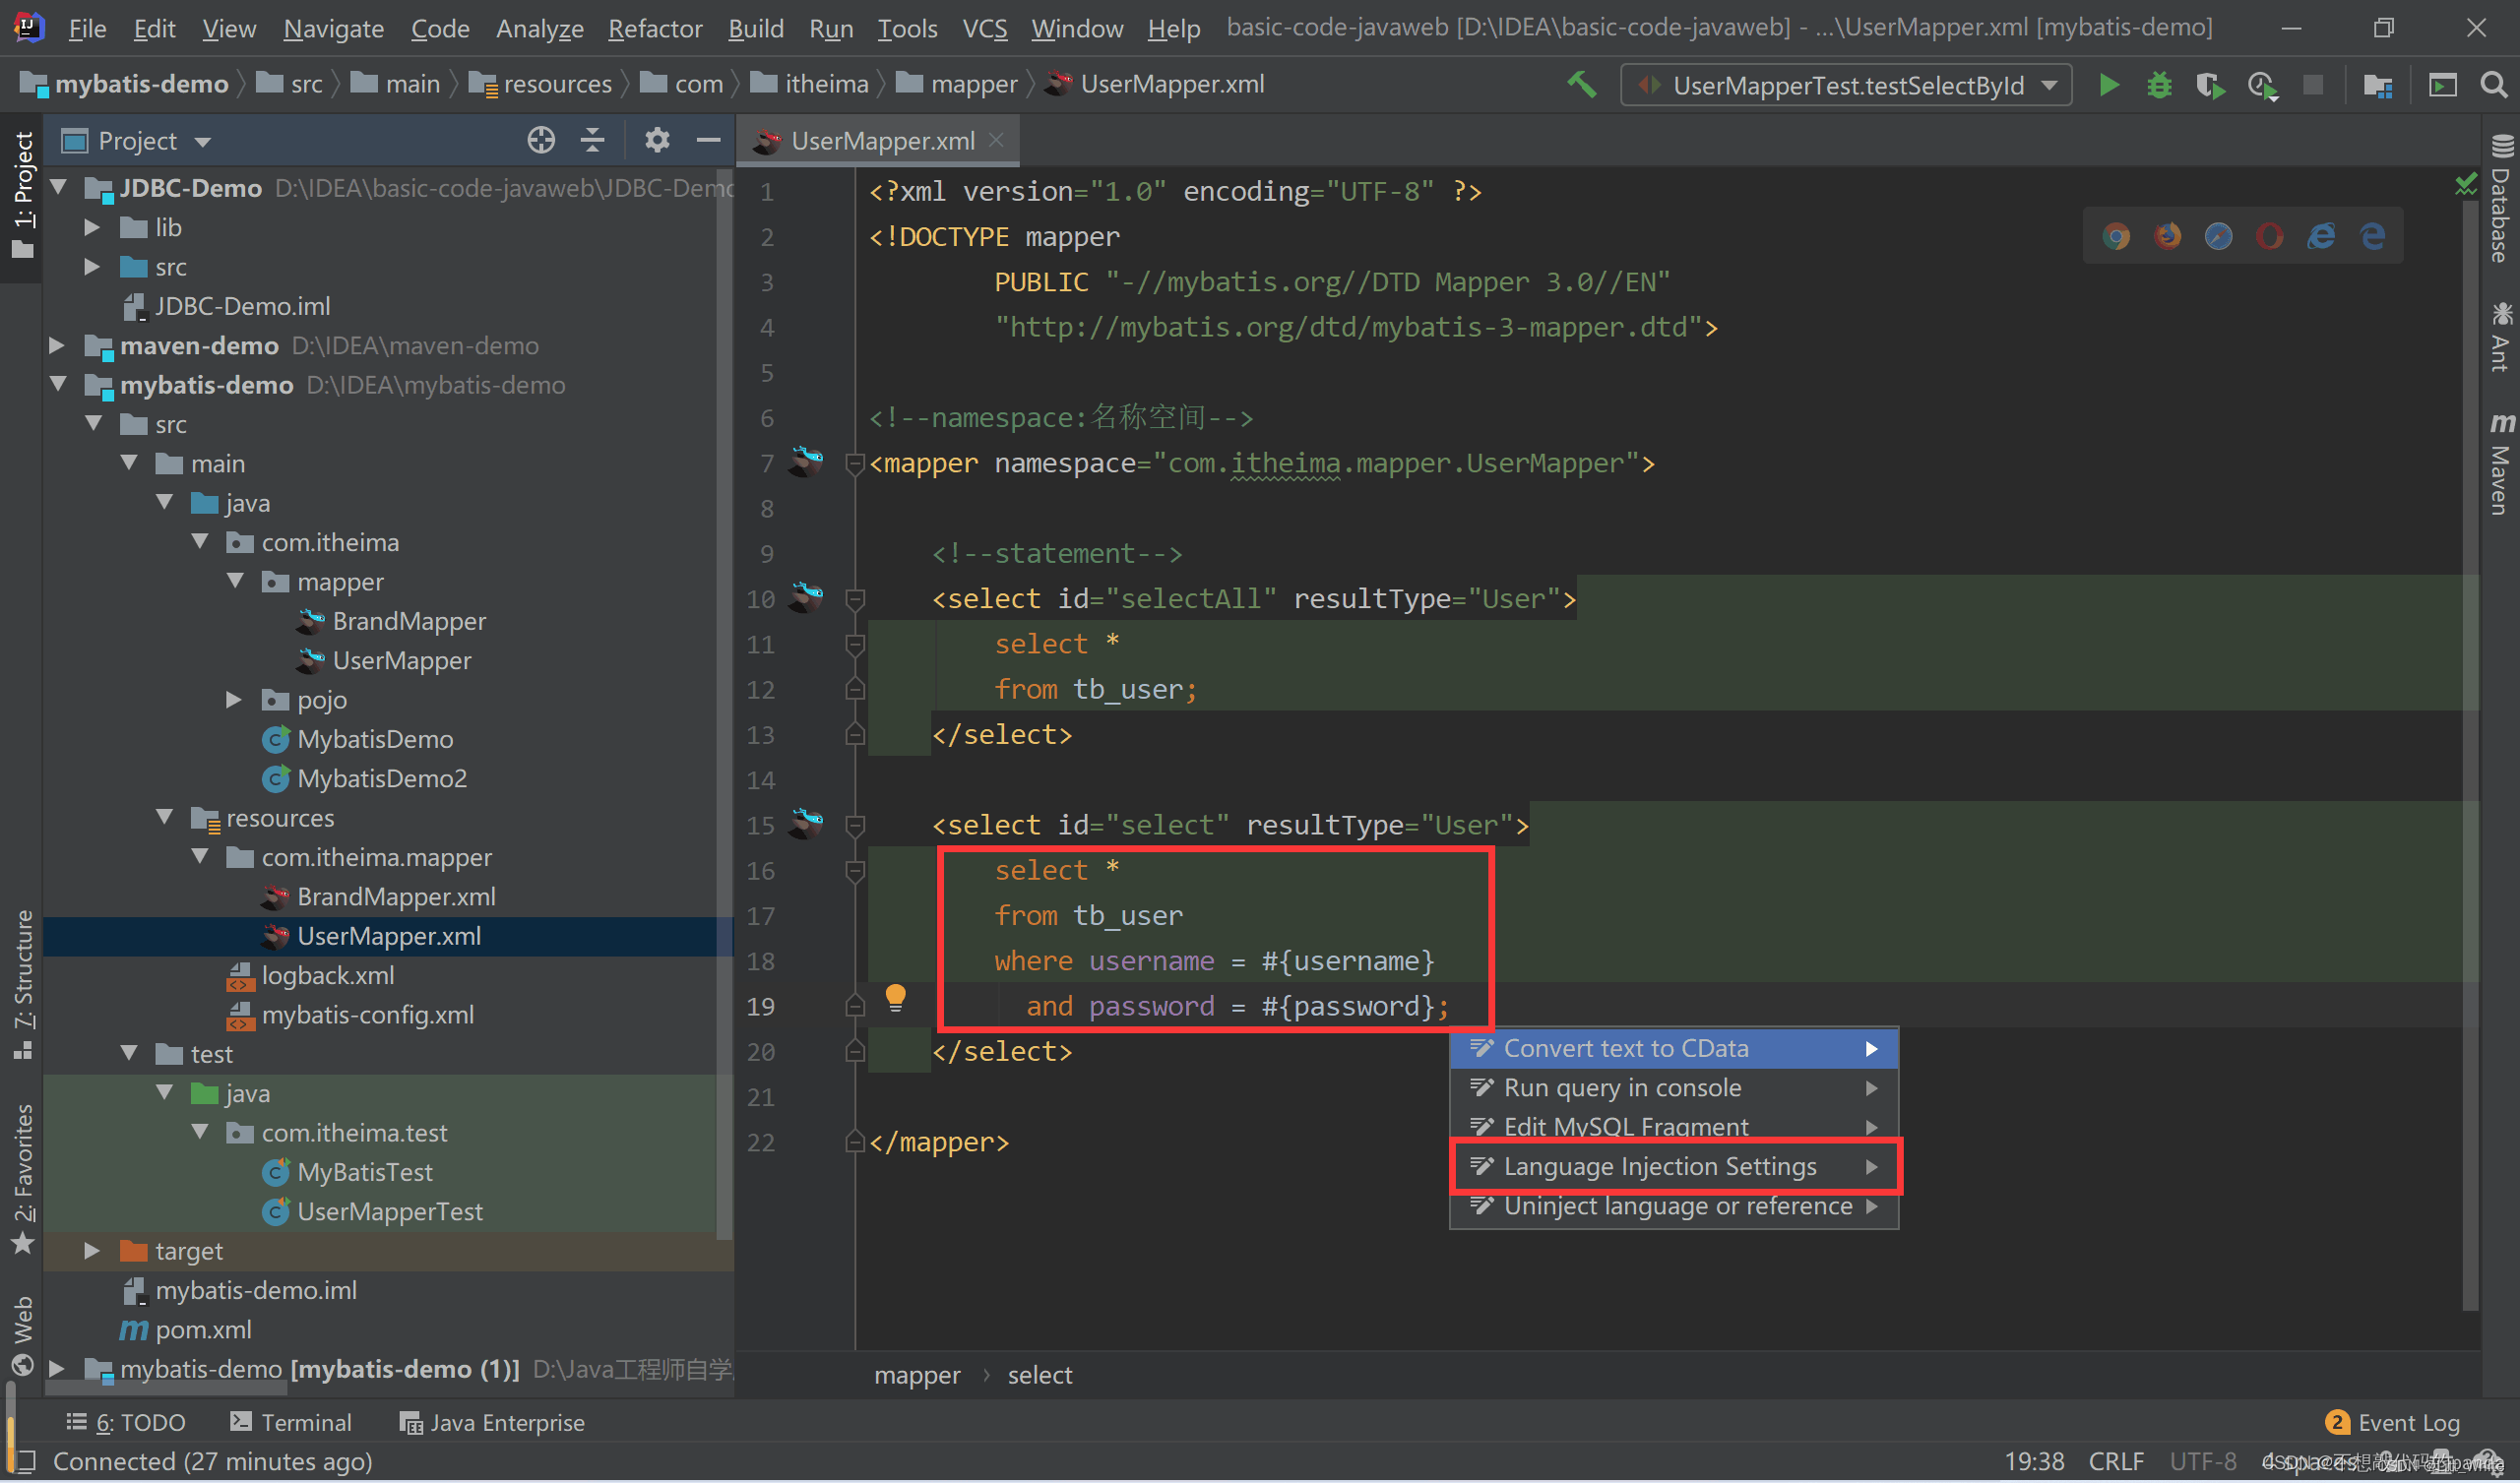Click the Build project hammer icon
The height and width of the screenshot is (1483, 2520).
click(1581, 85)
